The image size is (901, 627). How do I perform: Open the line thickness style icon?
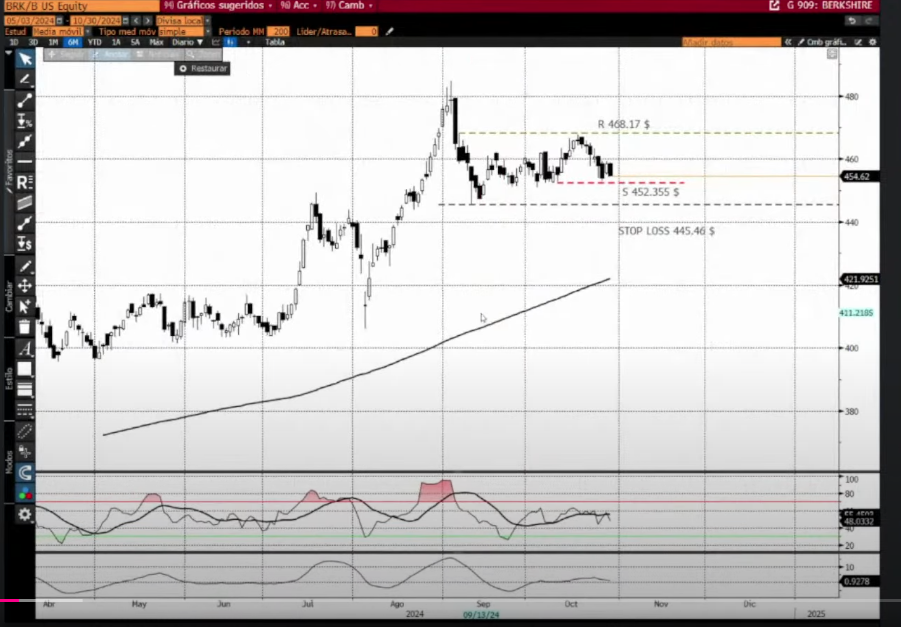25,390
